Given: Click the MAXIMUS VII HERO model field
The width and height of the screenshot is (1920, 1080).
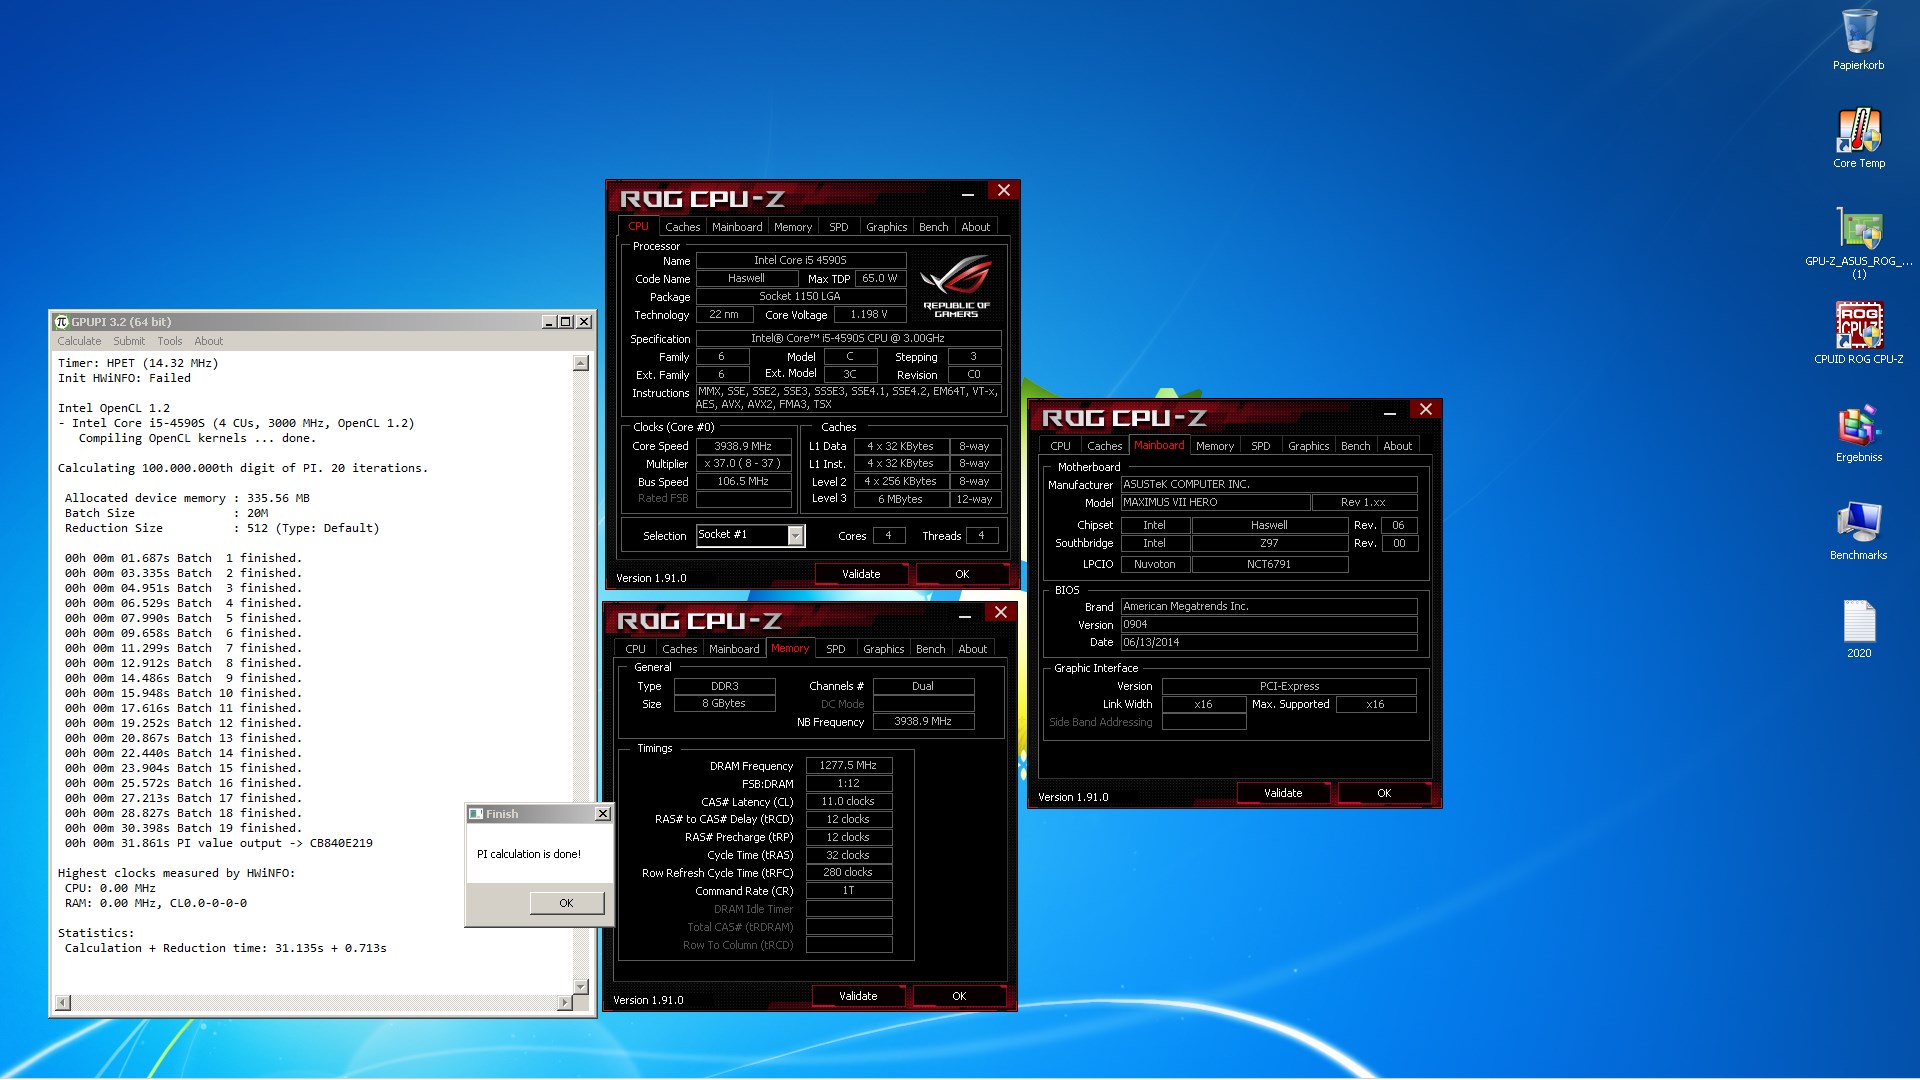Looking at the screenshot, I should [x=1215, y=503].
